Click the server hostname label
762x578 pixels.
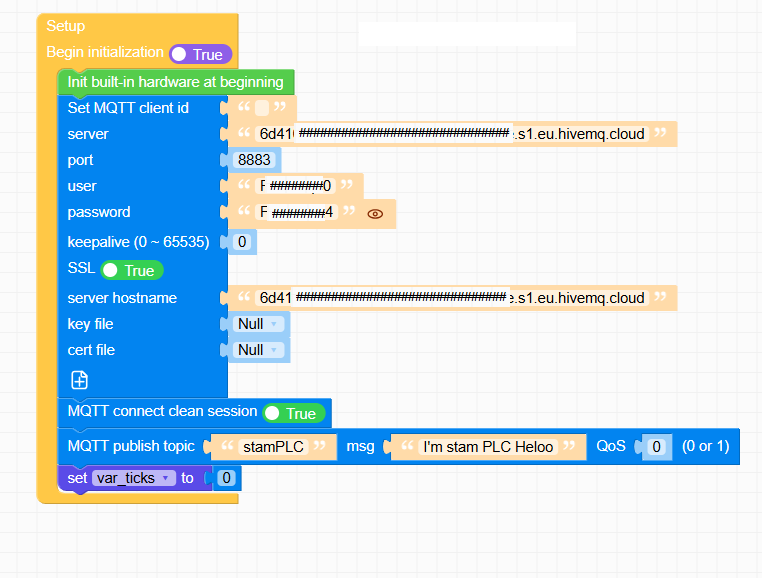[122, 298]
